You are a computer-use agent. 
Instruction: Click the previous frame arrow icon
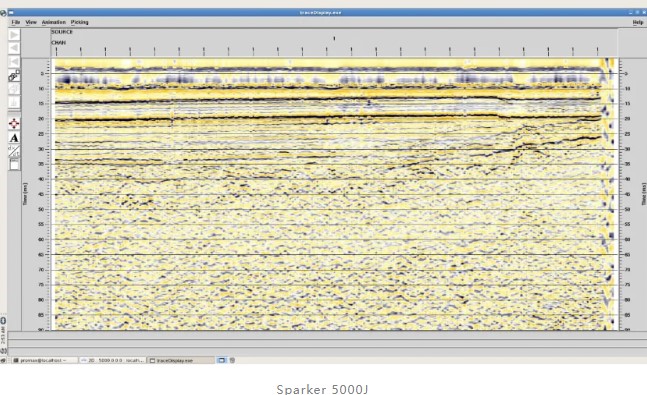[x=14, y=62]
